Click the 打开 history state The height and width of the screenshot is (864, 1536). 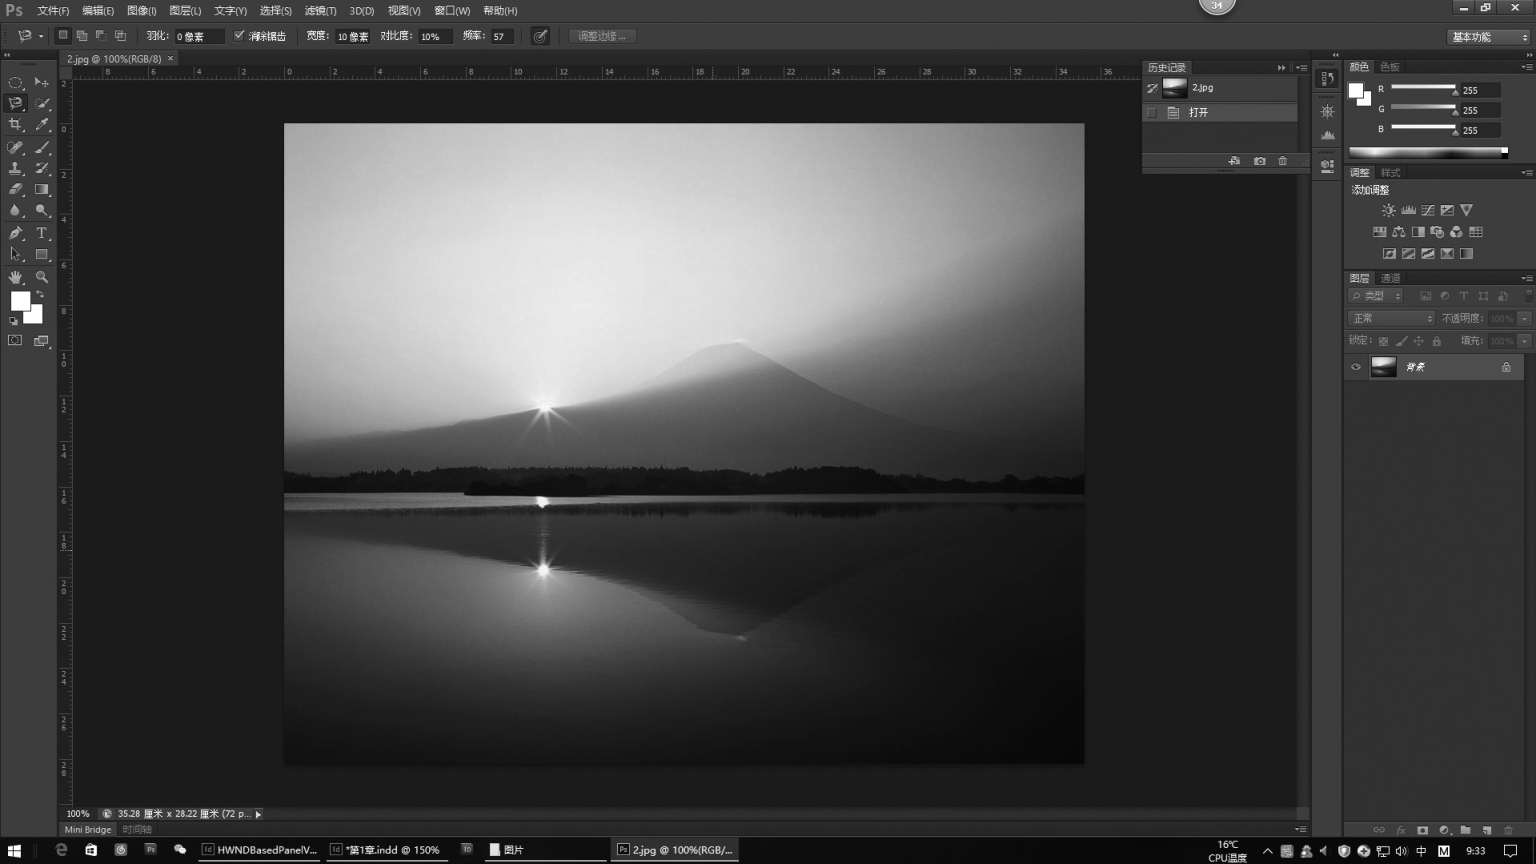(x=1198, y=113)
